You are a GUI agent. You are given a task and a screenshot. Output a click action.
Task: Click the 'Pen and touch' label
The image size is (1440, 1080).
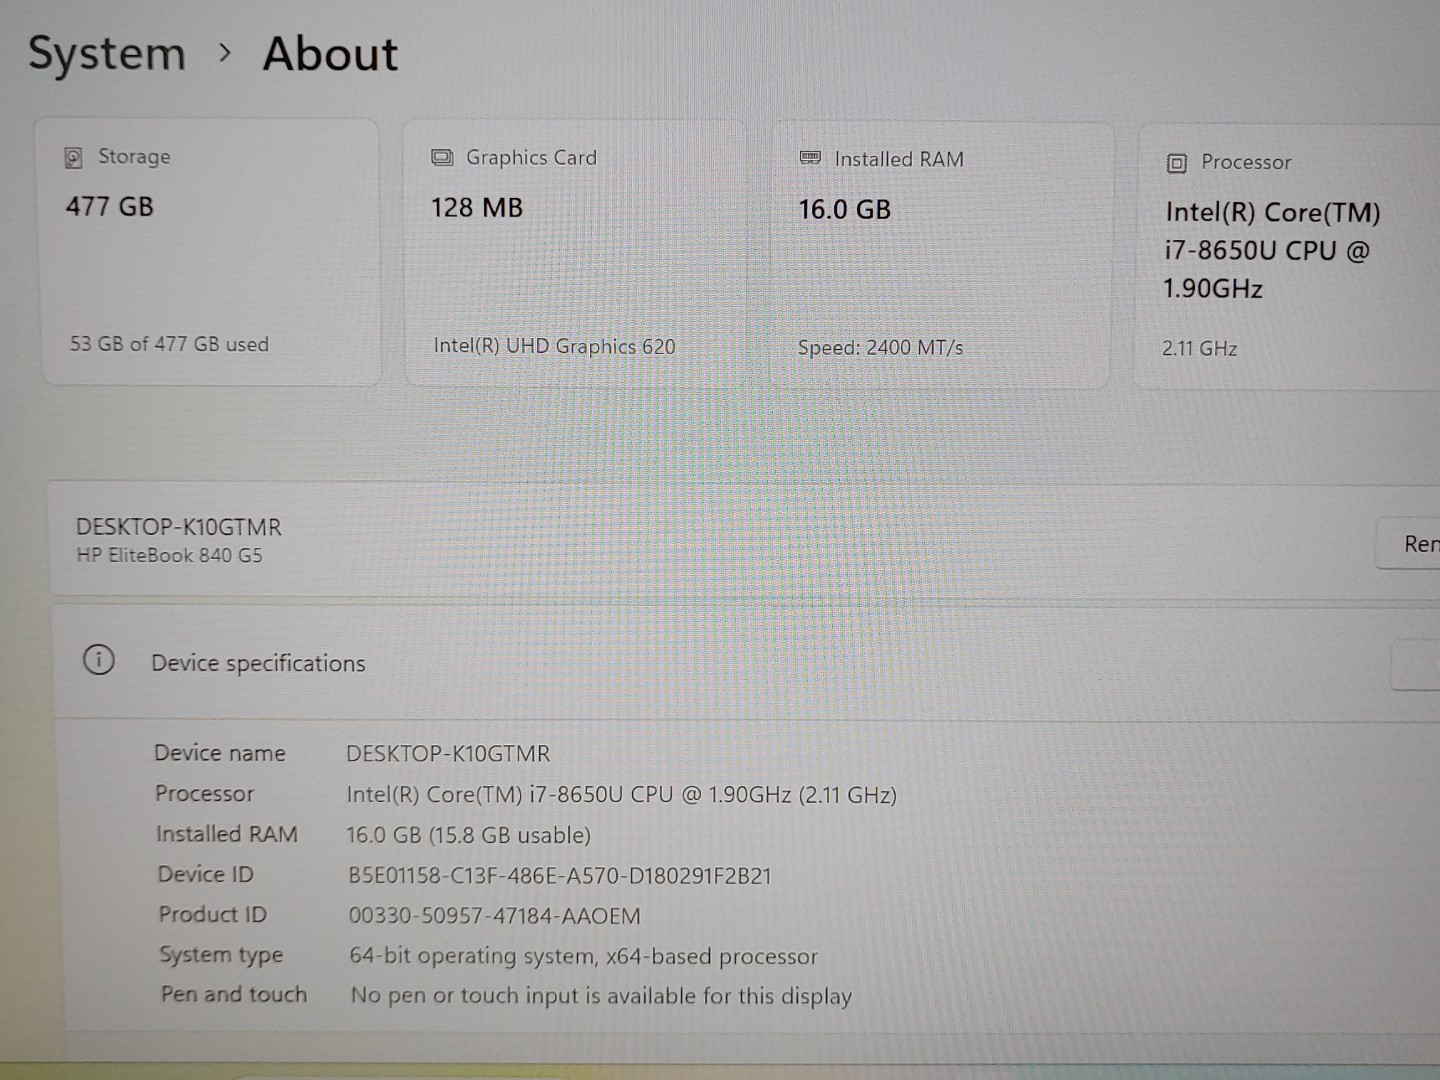tap(234, 994)
